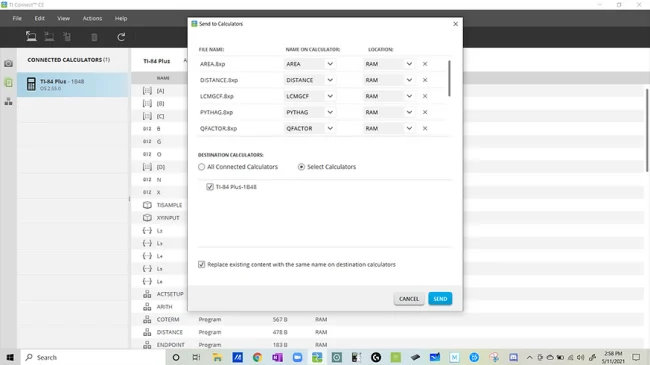Click the volume icon in system tray
Viewport: 650px width, 365px height.
pyautogui.click(x=580, y=357)
